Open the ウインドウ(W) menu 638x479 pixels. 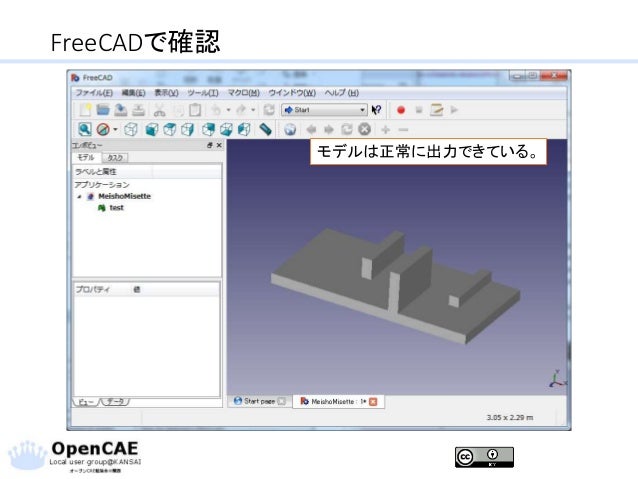292,93
